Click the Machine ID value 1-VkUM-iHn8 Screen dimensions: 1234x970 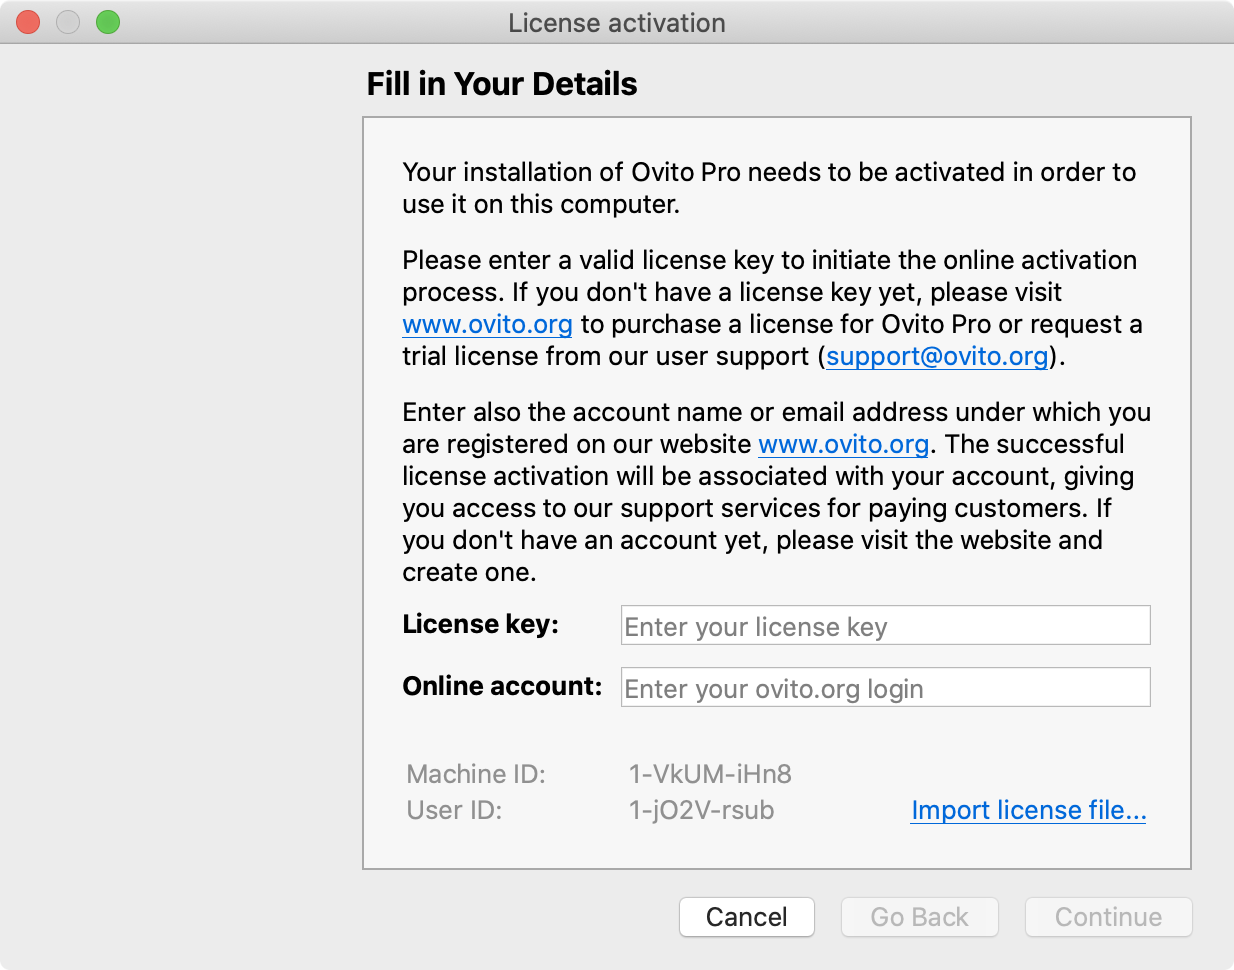tap(710, 774)
